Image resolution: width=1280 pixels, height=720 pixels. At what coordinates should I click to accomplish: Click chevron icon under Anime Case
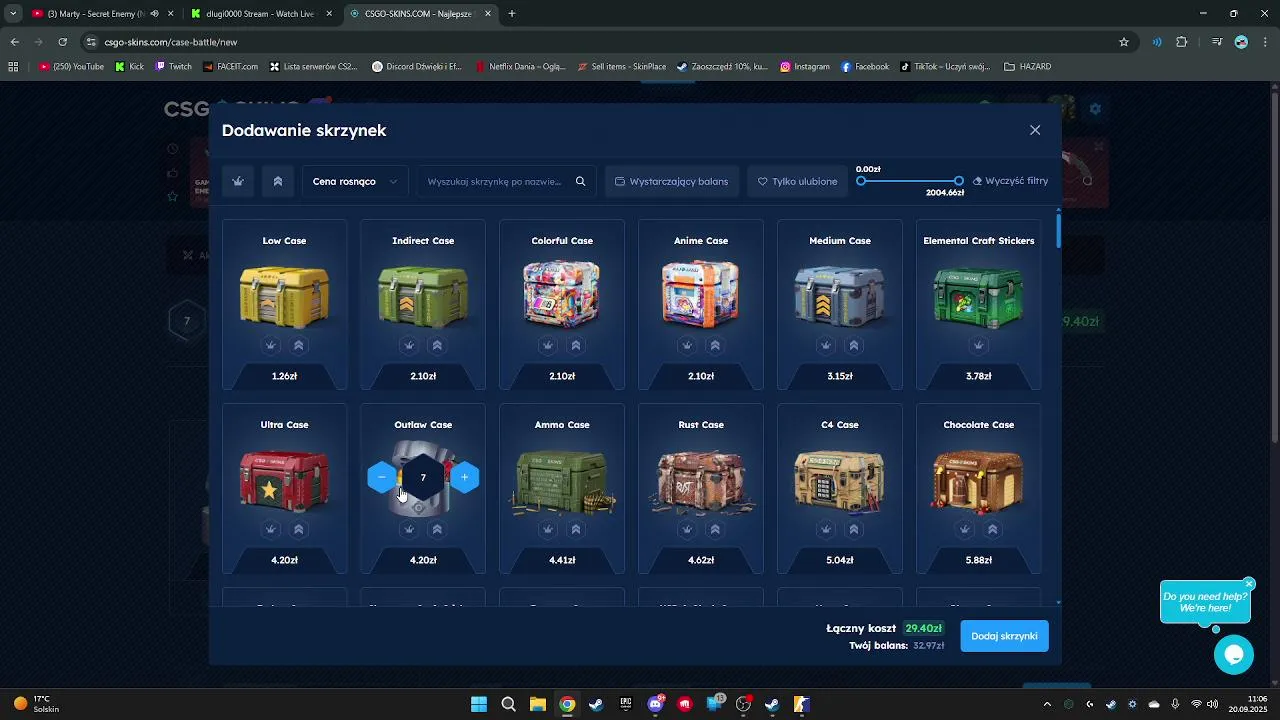coord(715,345)
